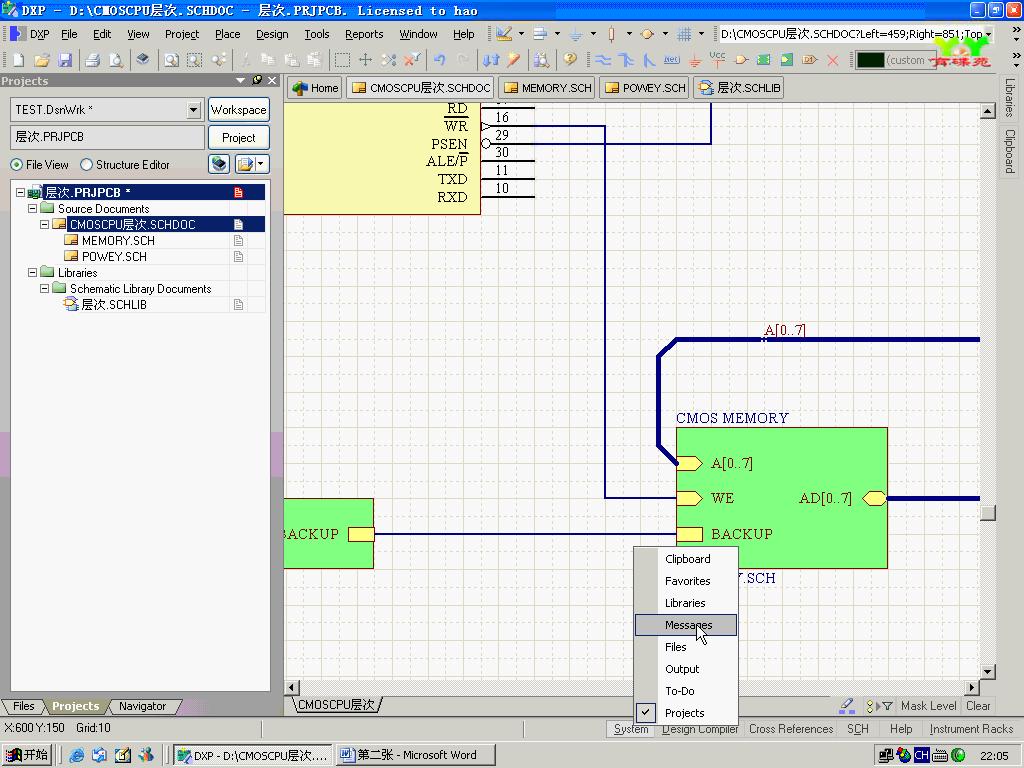Image resolution: width=1024 pixels, height=768 pixels.
Task: Collapse the 层次.PRJPCB project node
Action: 20,193
